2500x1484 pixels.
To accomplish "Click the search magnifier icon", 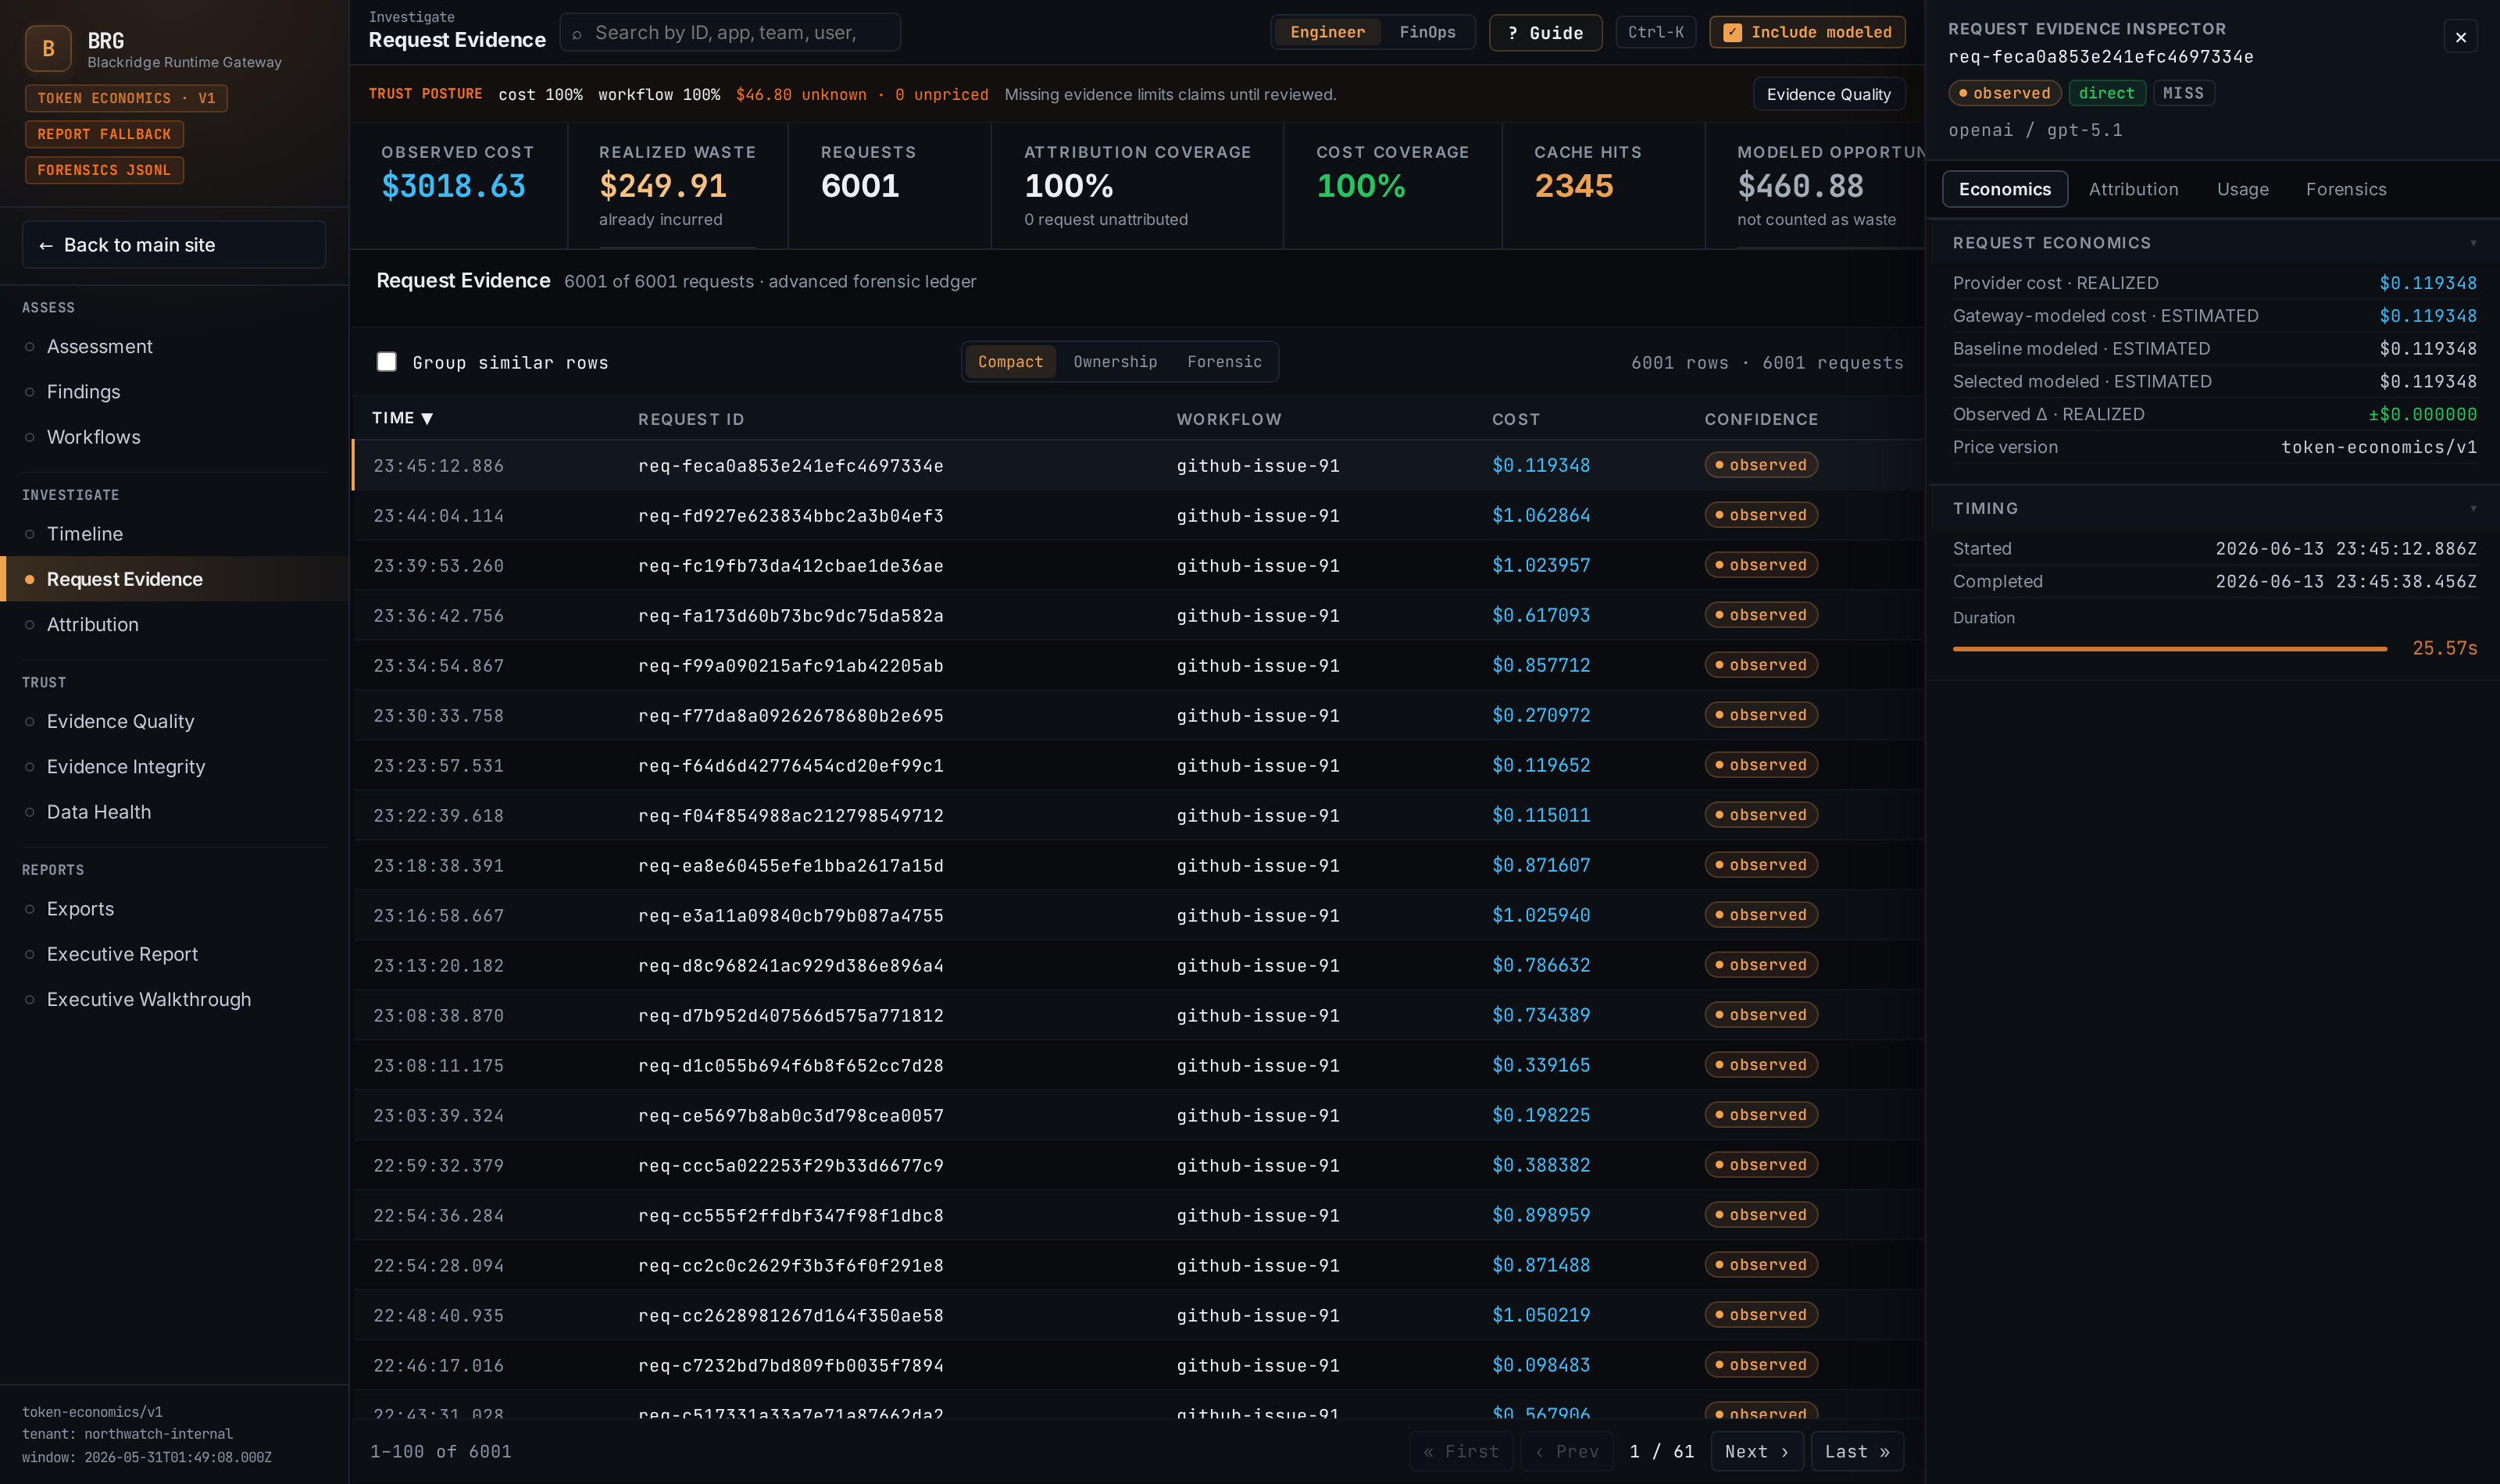I will 577,34.
